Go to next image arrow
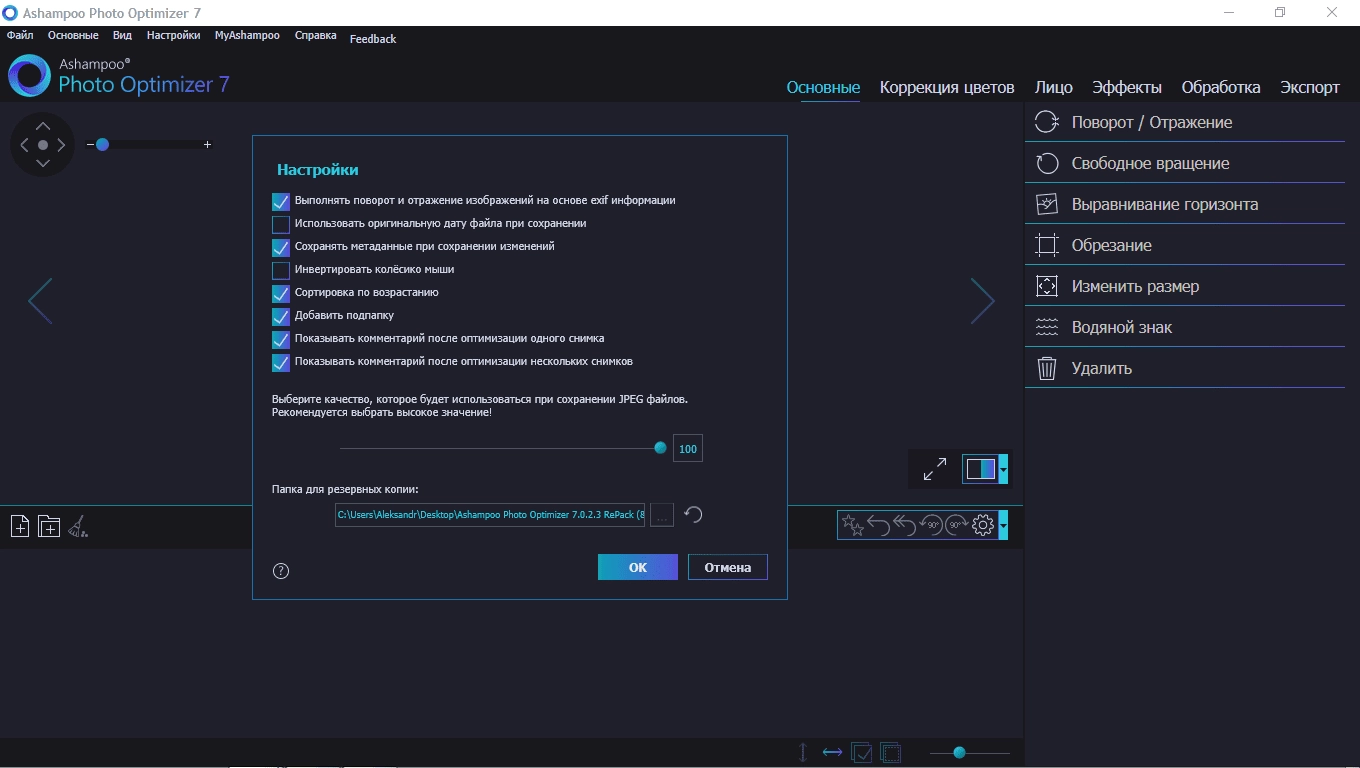 982,301
